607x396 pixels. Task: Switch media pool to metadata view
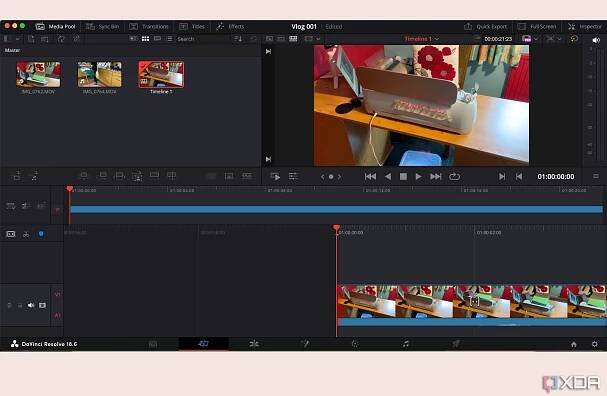133,39
